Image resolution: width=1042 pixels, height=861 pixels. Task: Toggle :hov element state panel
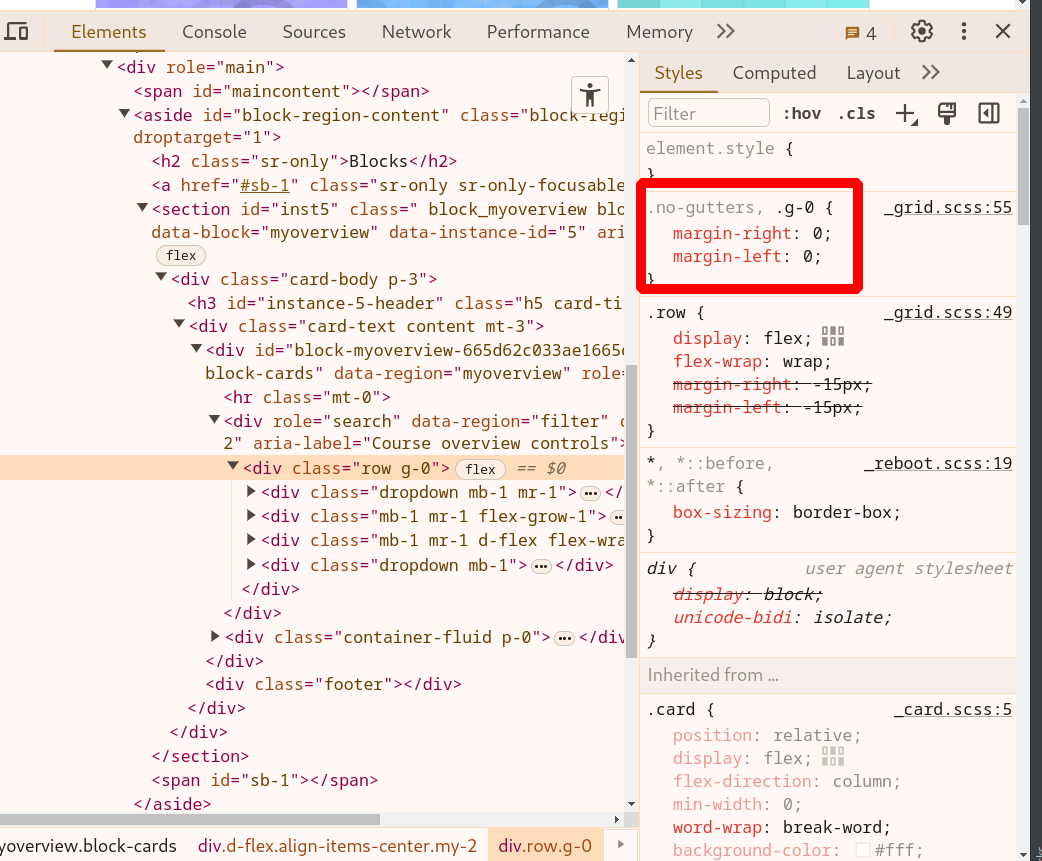coord(802,114)
